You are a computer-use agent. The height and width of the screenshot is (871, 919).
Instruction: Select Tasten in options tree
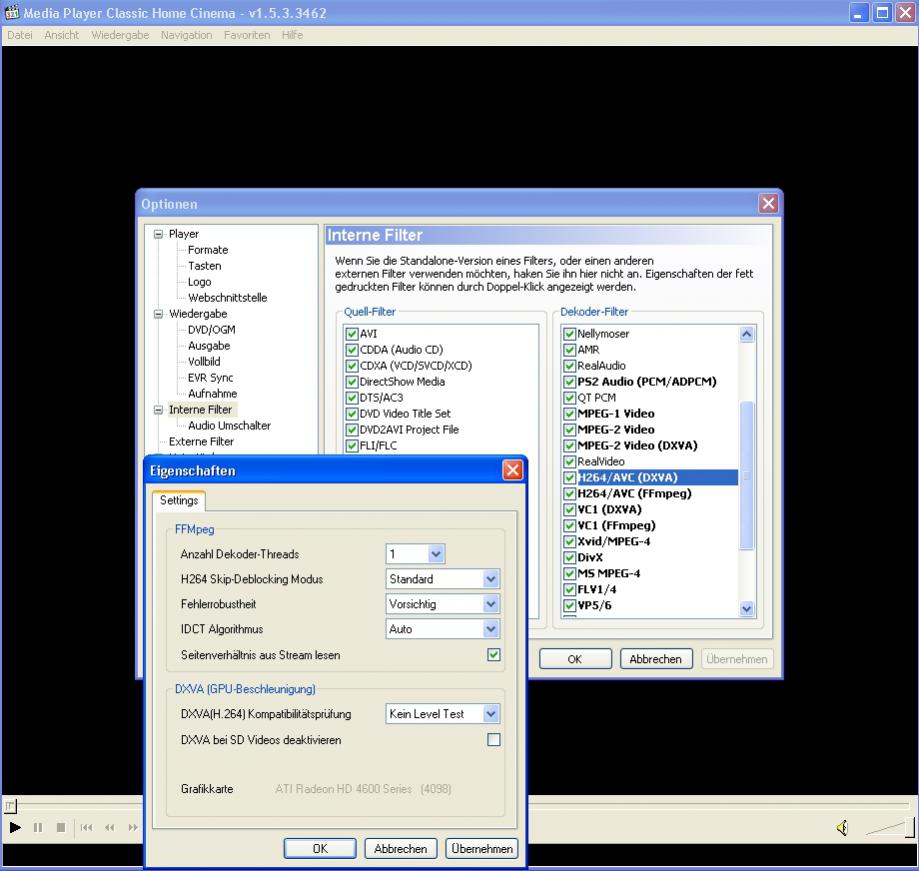205,266
